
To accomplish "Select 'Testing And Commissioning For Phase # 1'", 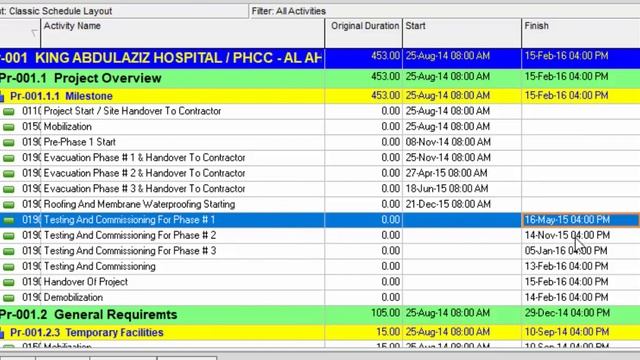I will 129,220.
